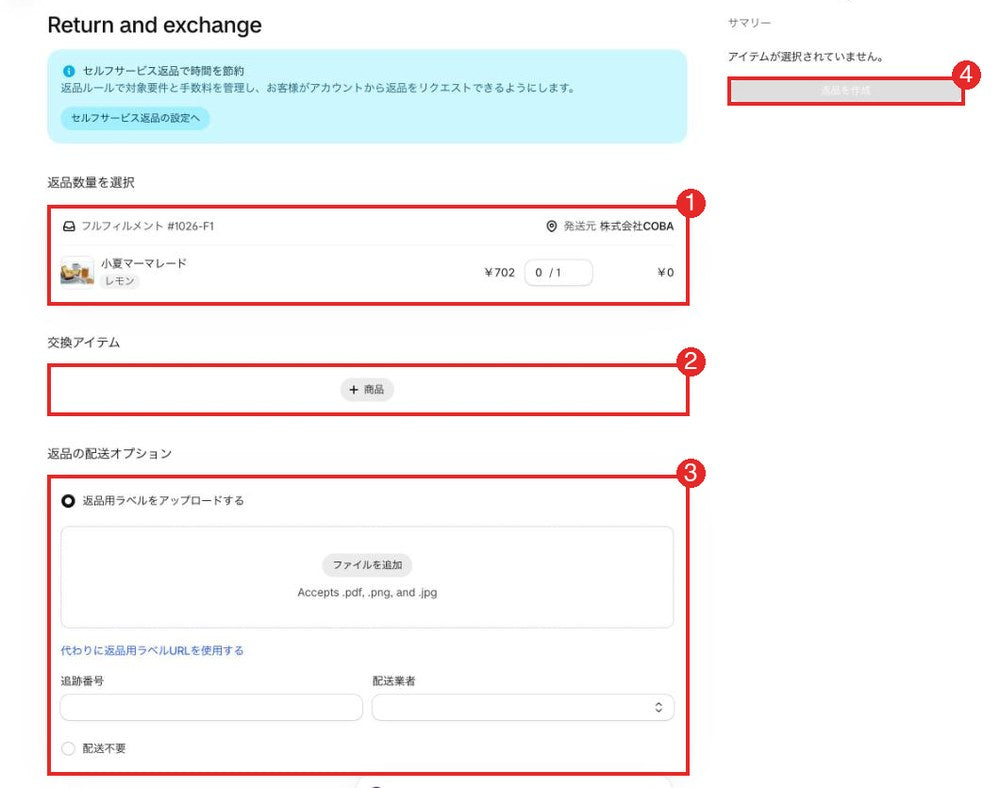The image size is (1000, 788).
Task: Click the レモン variant tag
Action: click(120, 281)
